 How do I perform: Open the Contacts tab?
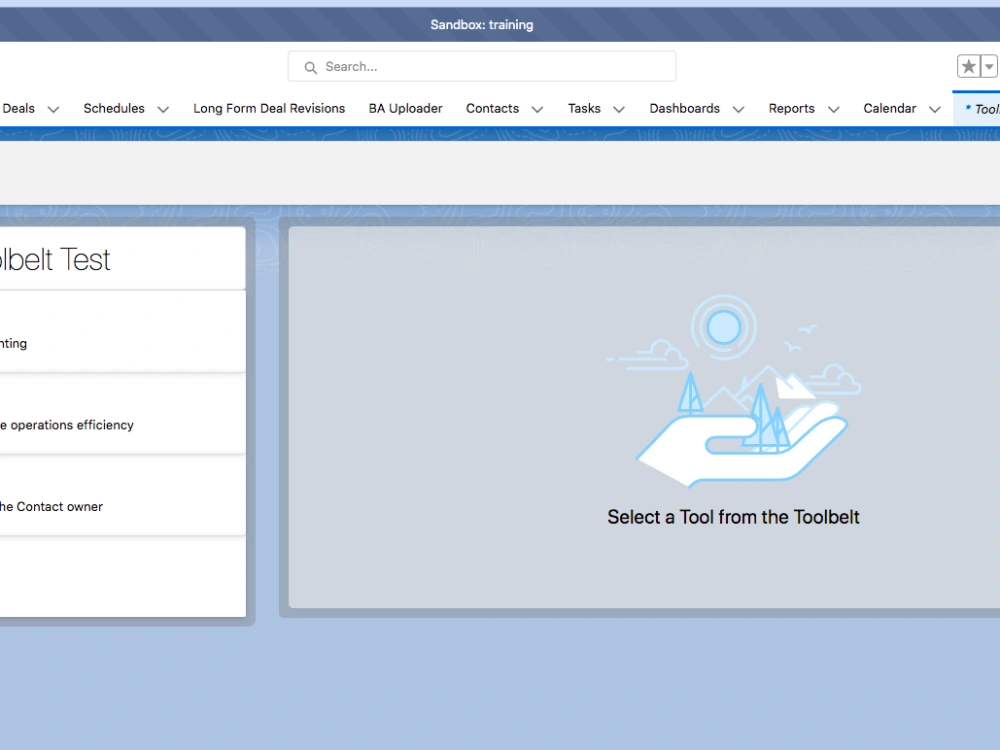pos(492,108)
